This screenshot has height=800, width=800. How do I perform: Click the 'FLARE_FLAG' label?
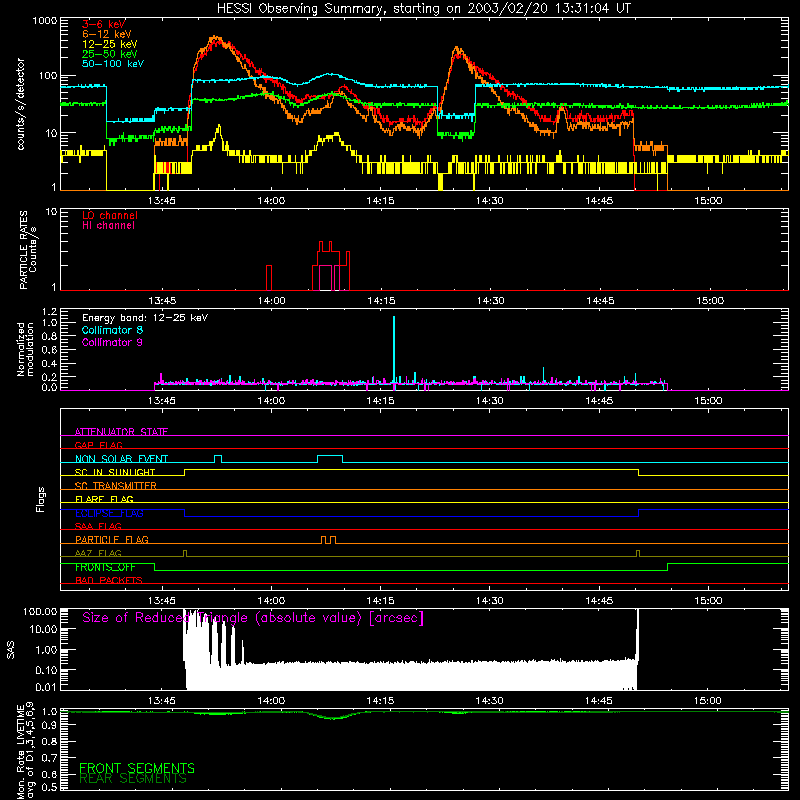tap(104, 499)
